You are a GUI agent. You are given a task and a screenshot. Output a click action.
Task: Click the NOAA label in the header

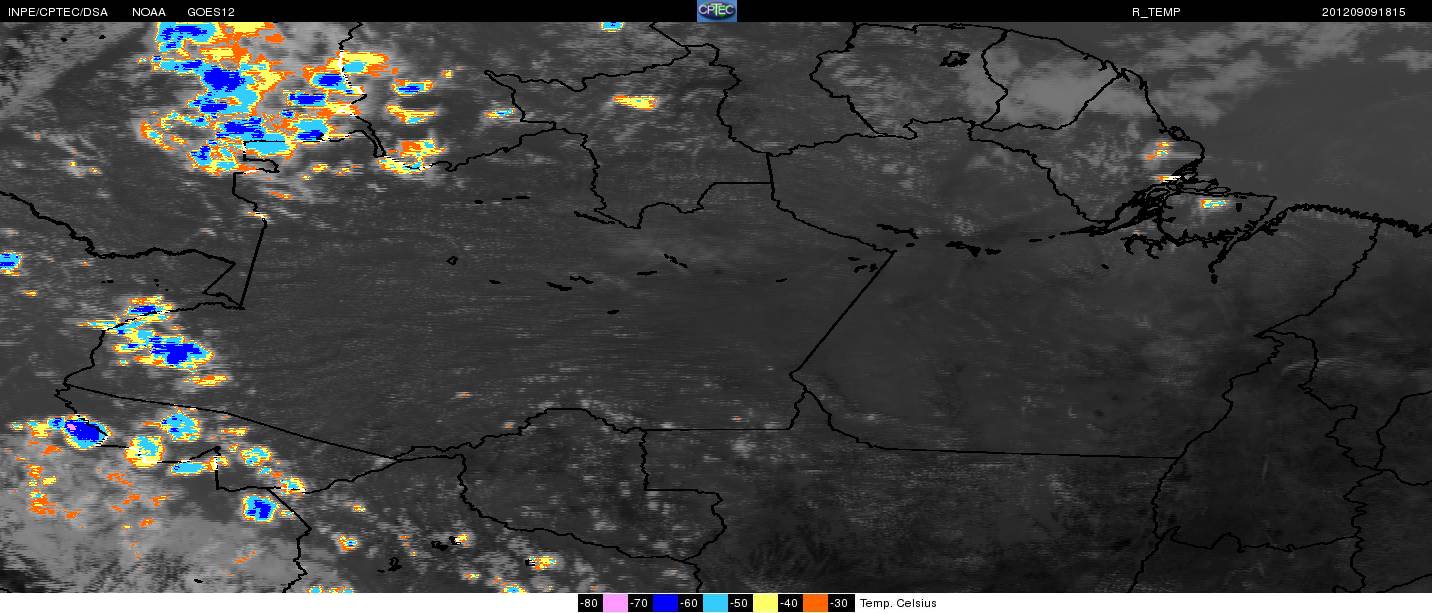pos(149,12)
